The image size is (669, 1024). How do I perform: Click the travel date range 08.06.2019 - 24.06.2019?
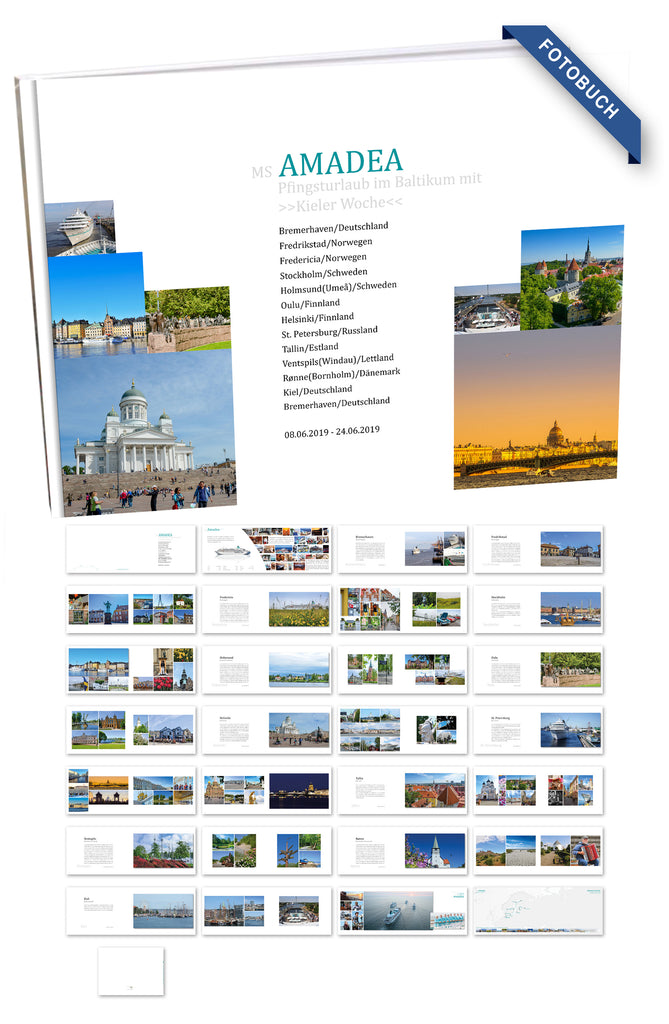pos(331,431)
